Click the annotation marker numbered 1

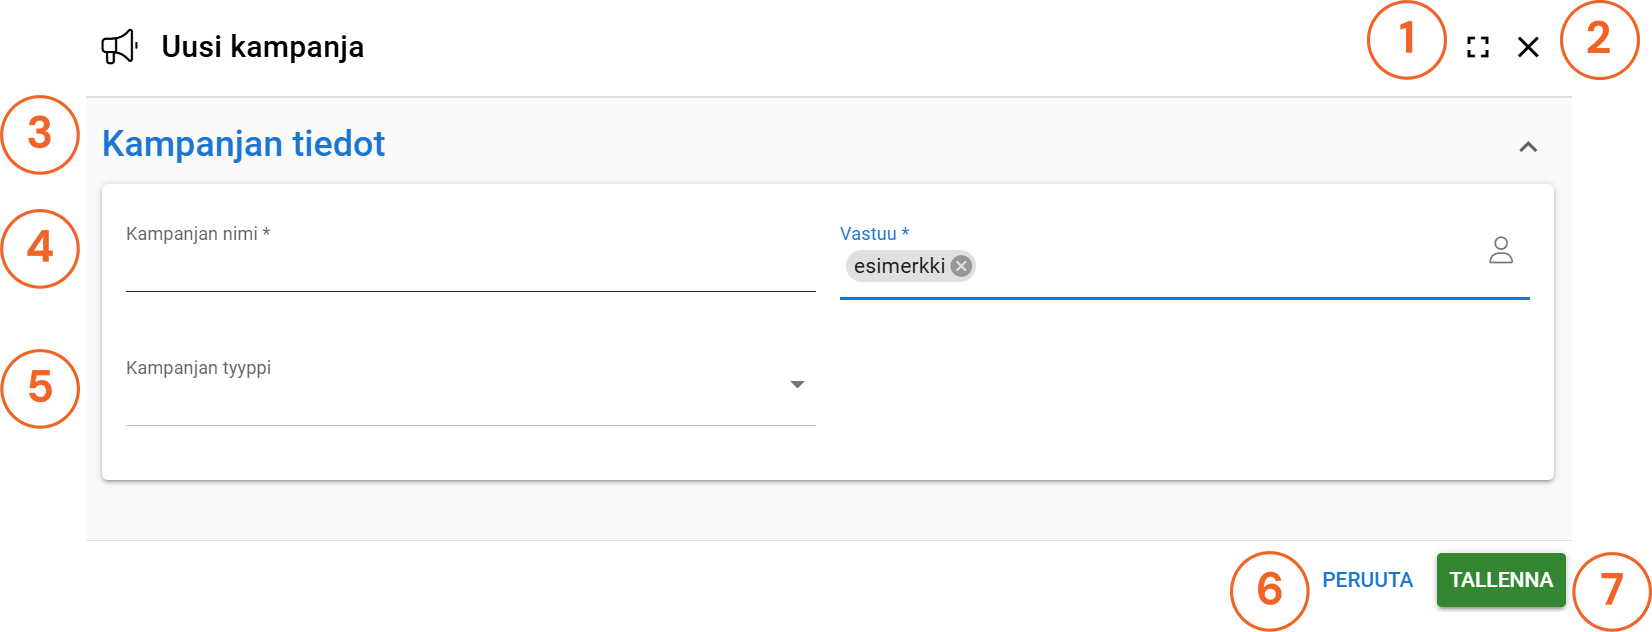point(1407,40)
